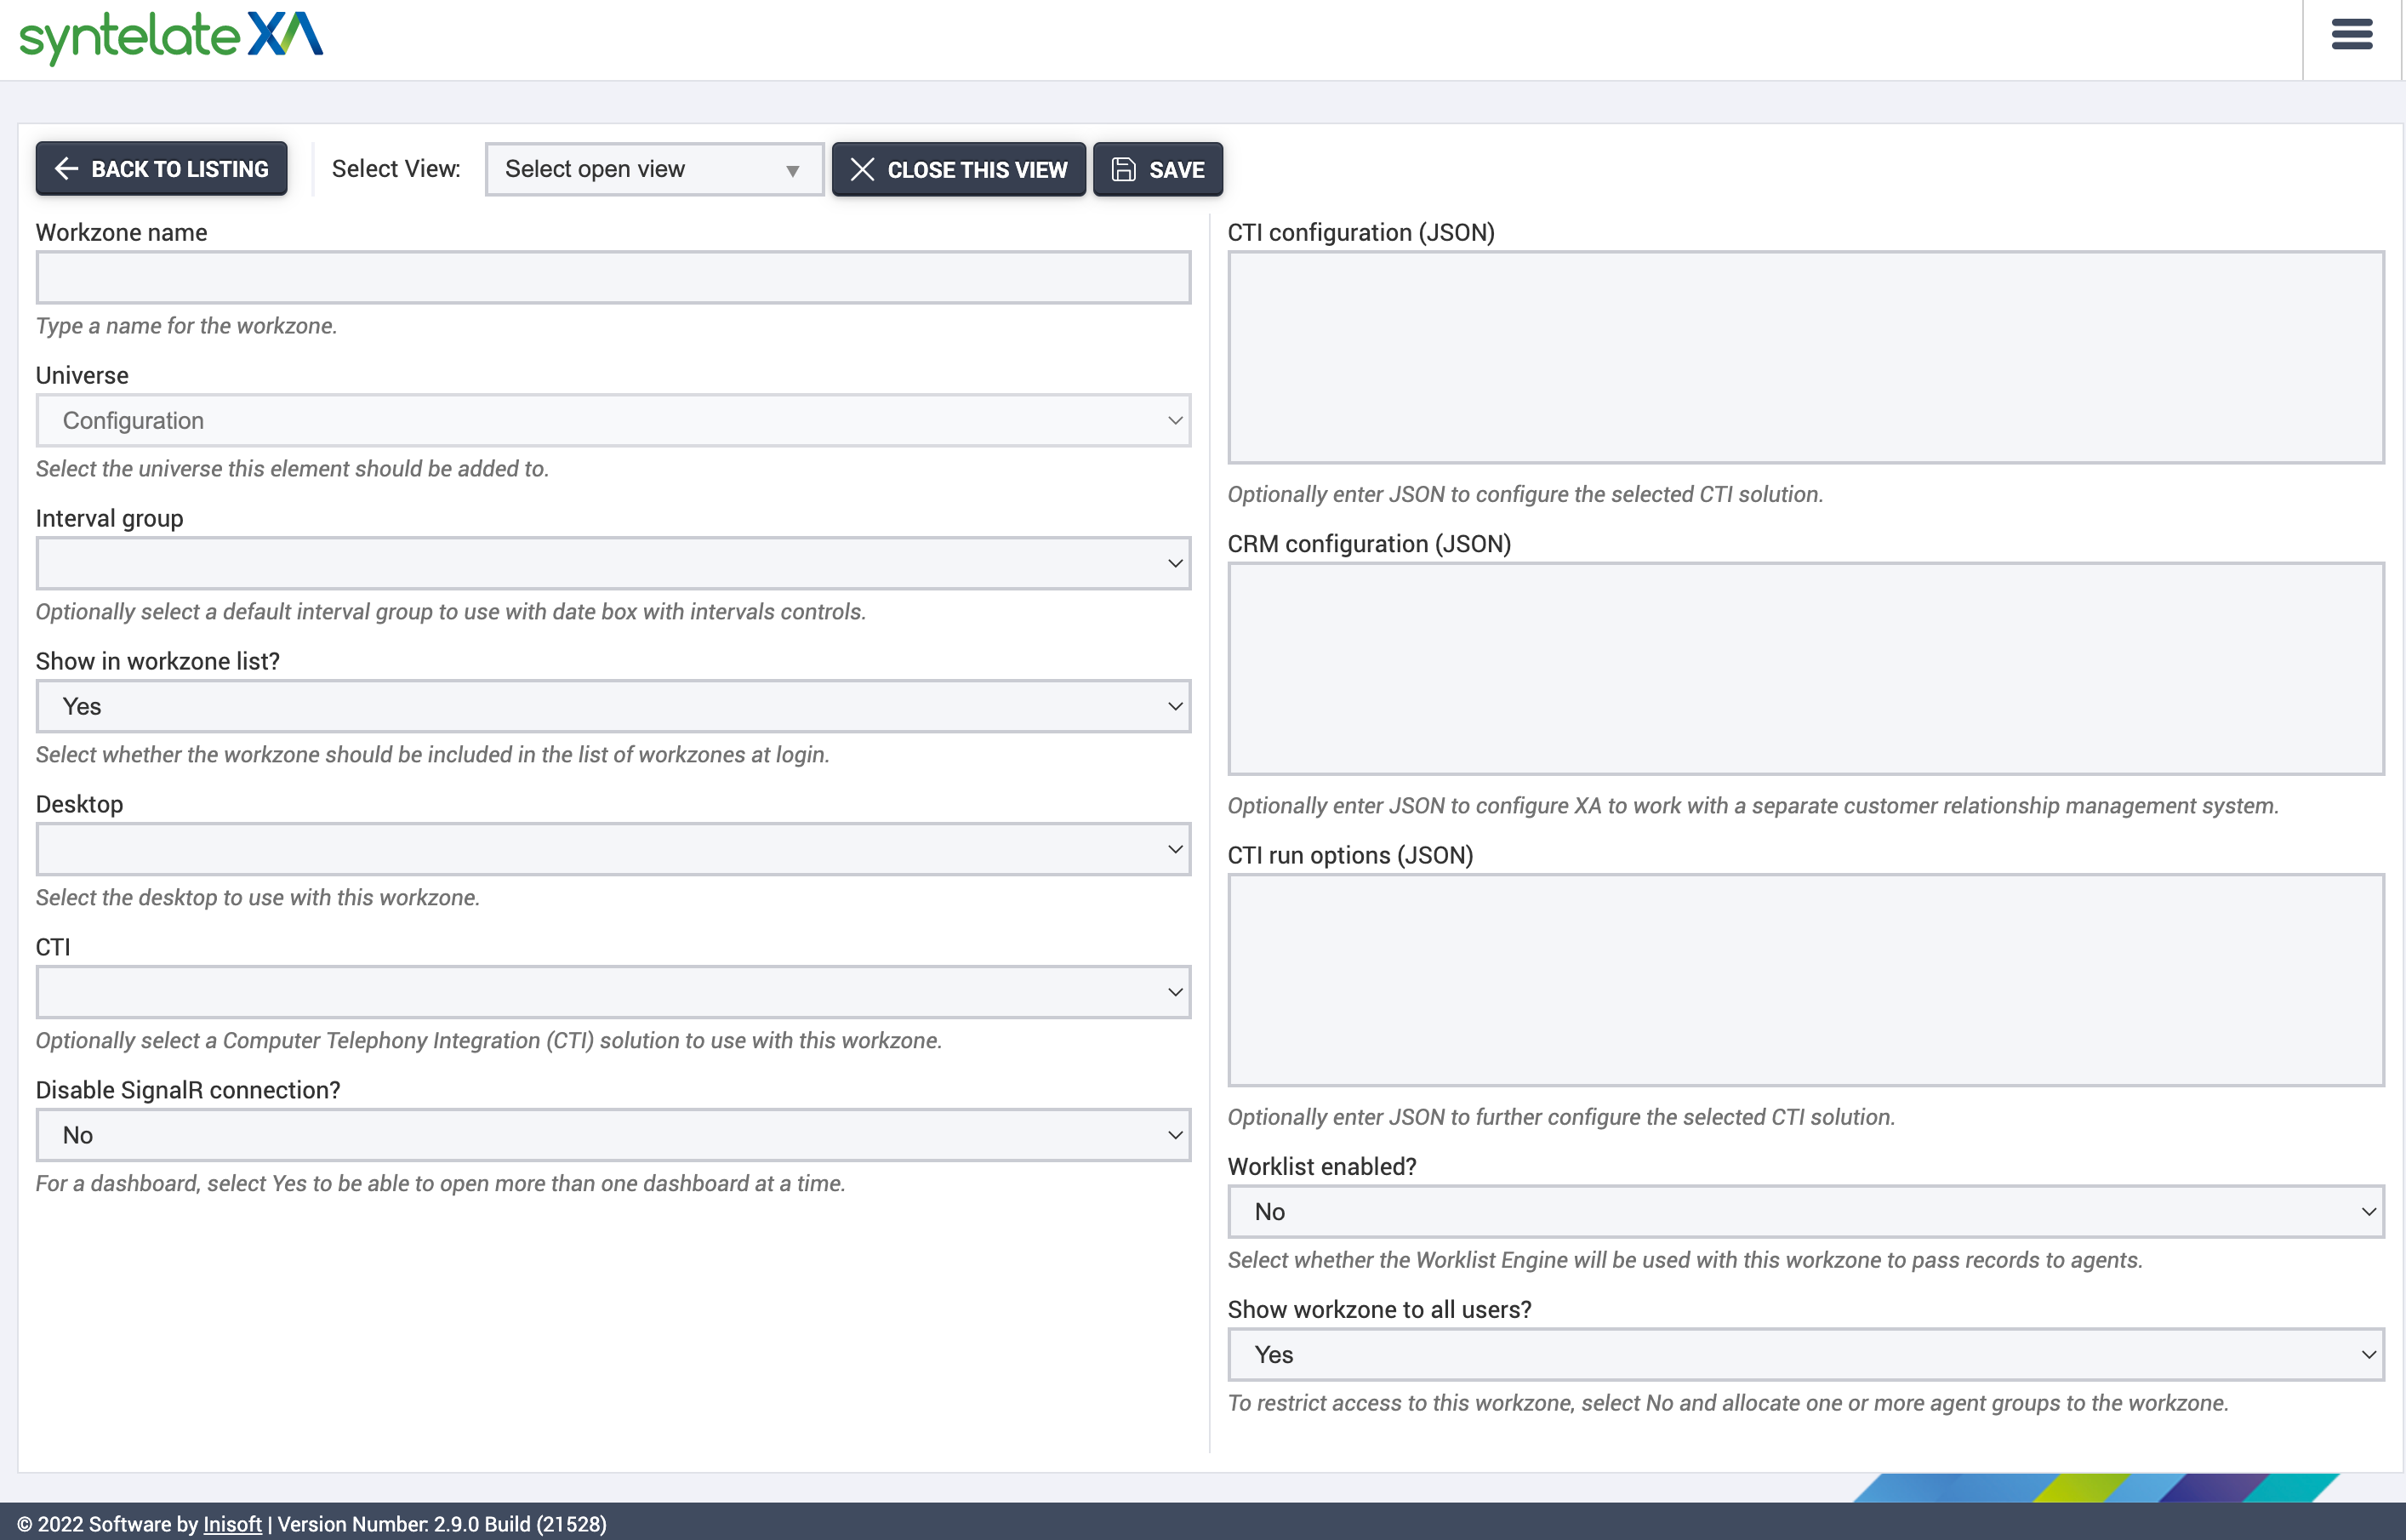Click the Syntelate XA logo
The height and width of the screenshot is (1540, 2406).
click(171, 37)
